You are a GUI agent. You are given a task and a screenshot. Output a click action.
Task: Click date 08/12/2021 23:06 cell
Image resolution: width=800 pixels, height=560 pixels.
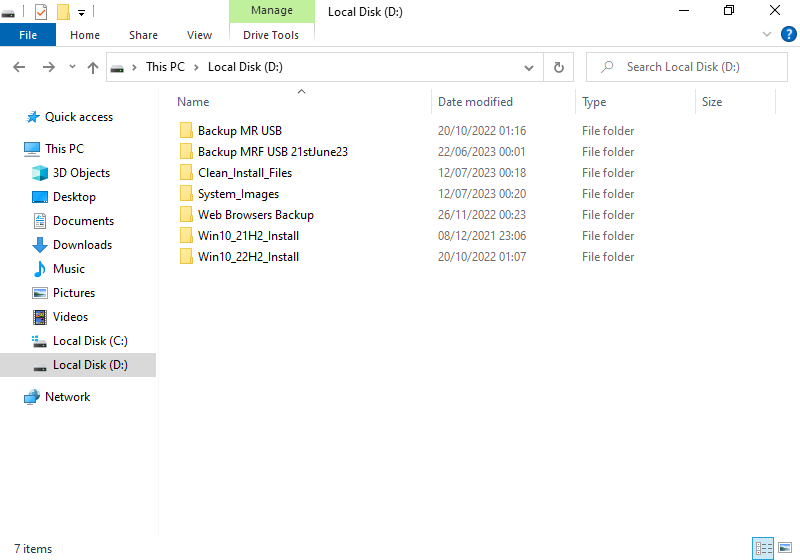[482, 235]
